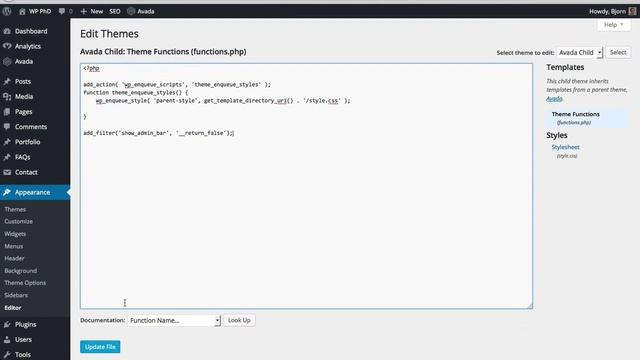Click the Plugins plug icon
The width and height of the screenshot is (640, 360).
pyautogui.click(x=7, y=324)
